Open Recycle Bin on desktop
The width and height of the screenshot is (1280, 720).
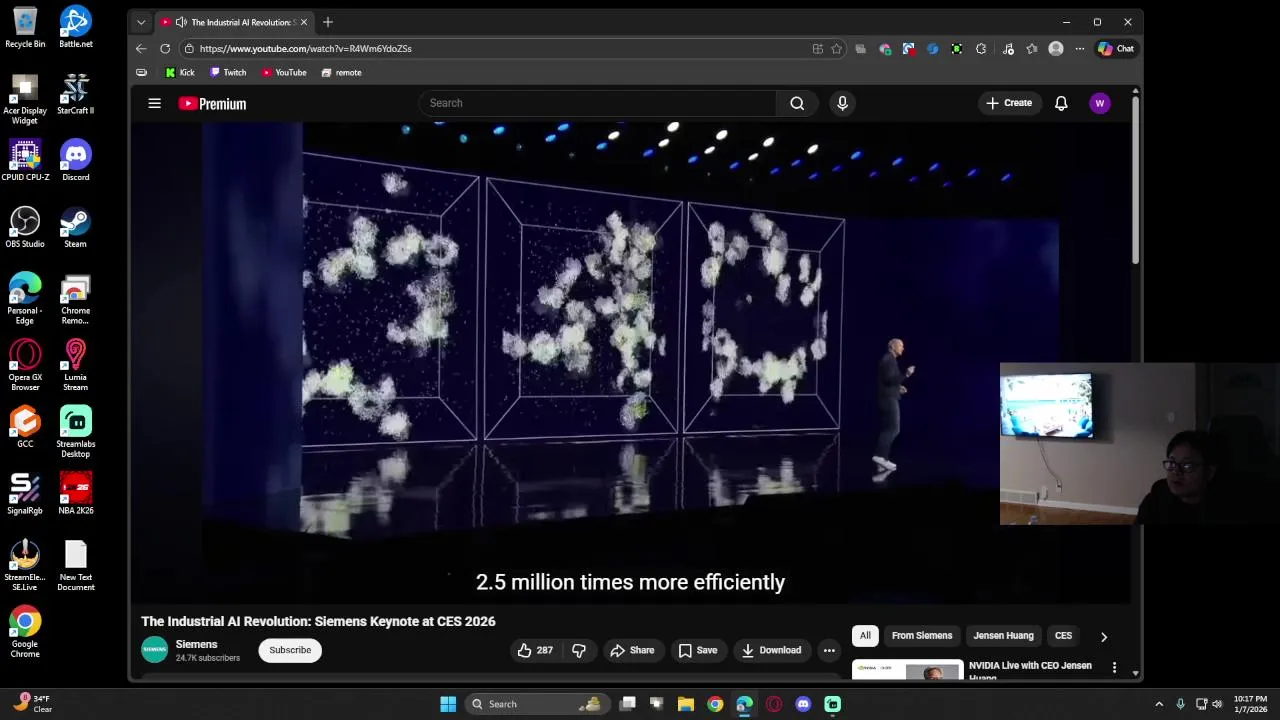(x=25, y=27)
